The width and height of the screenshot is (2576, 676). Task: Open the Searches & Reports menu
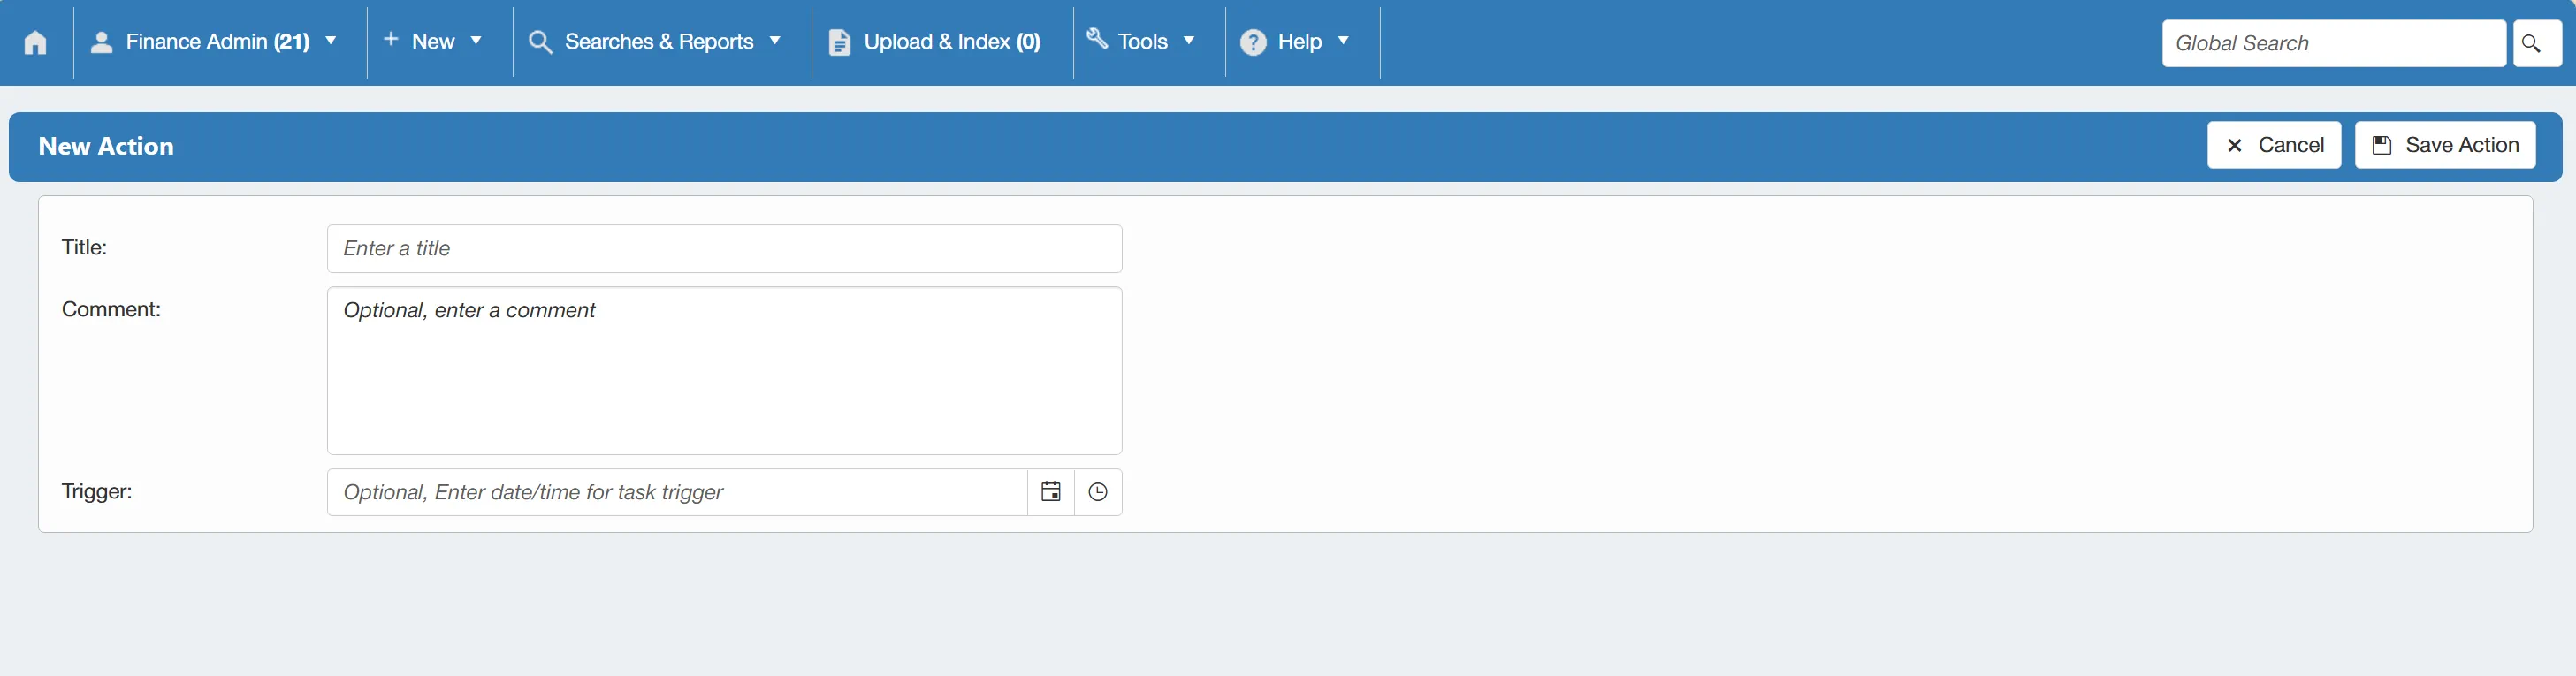coord(659,42)
